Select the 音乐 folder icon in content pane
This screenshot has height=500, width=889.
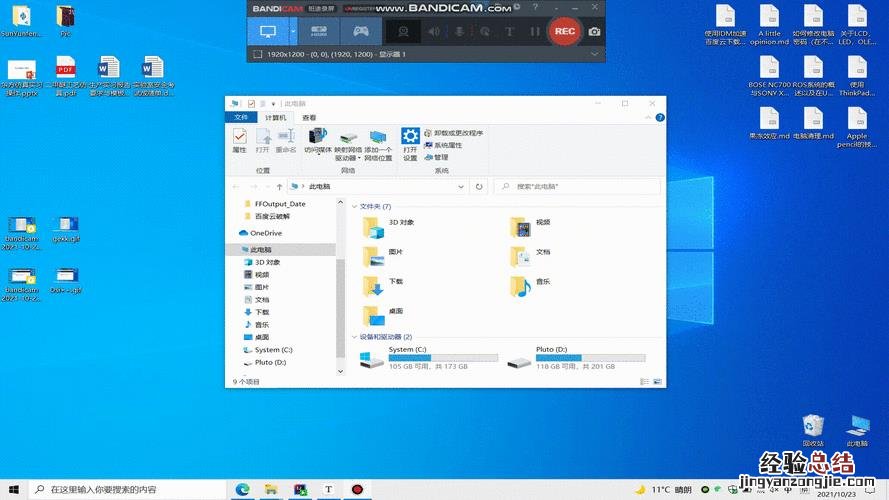pyautogui.click(x=520, y=287)
